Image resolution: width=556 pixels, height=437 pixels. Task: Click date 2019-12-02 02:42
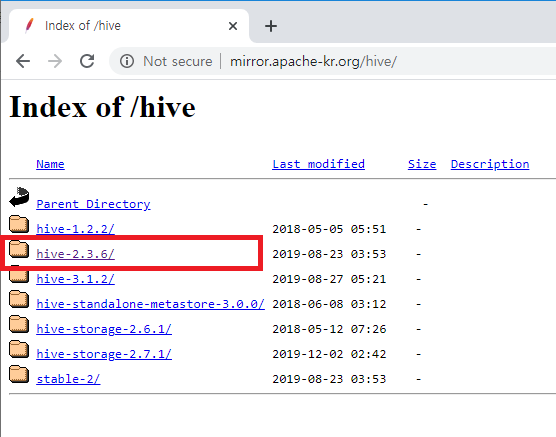[x=329, y=354]
